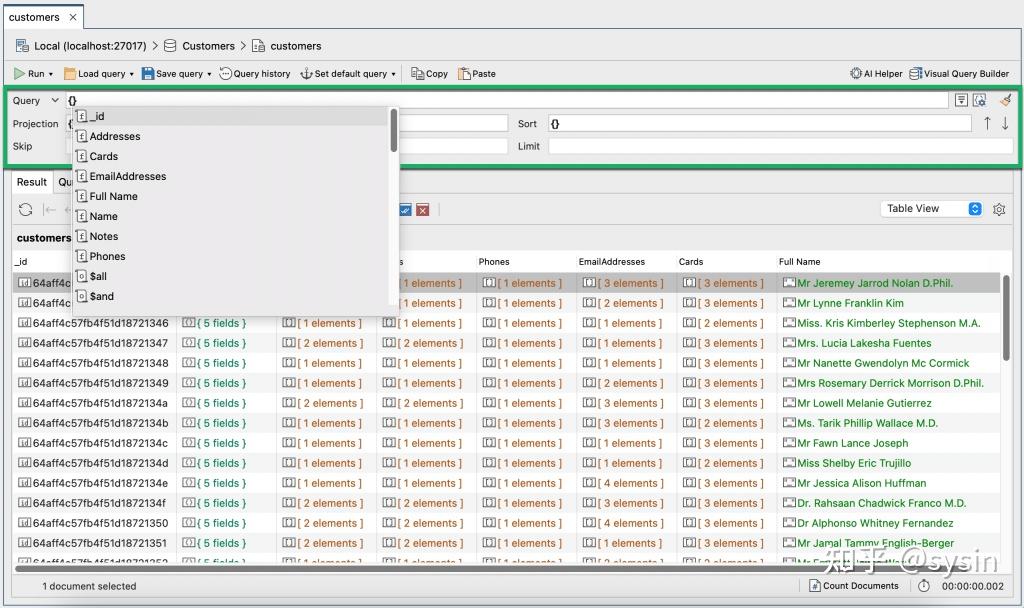Click the results table vertical scrollbar
Viewport: 1024px width, 608px height.
click(x=1006, y=319)
